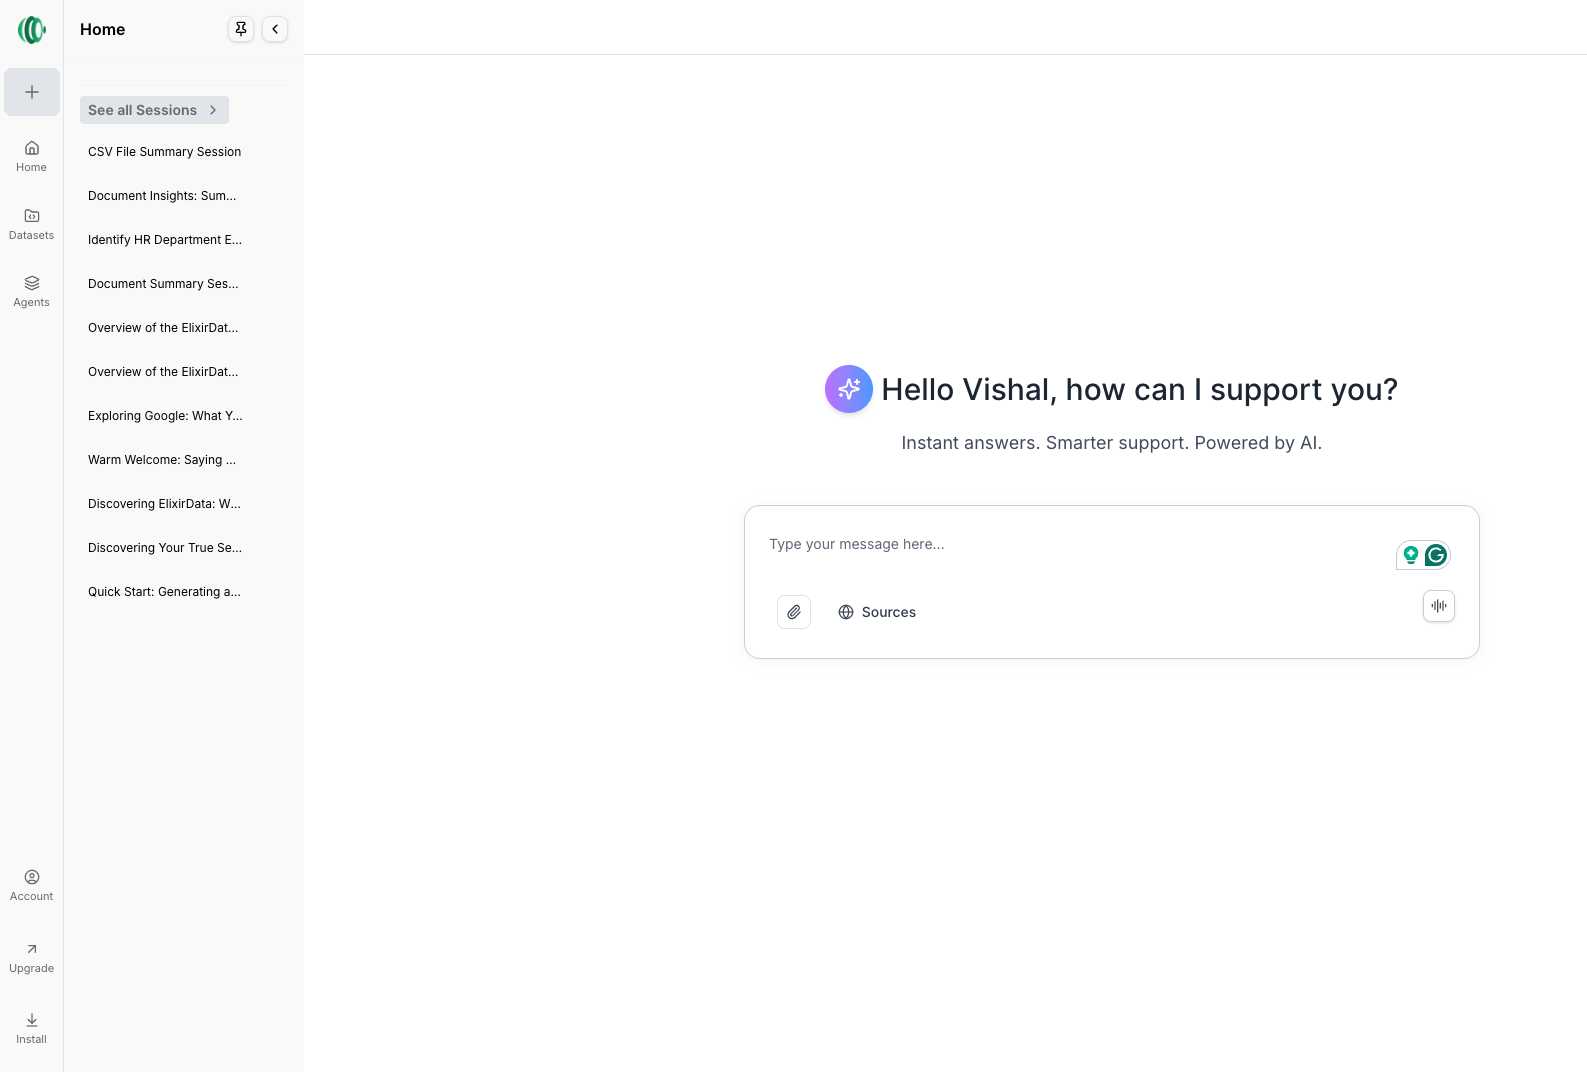Screen dimensions: 1587x1072
Task: Toggle the sidebar pin
Action: 241,29
